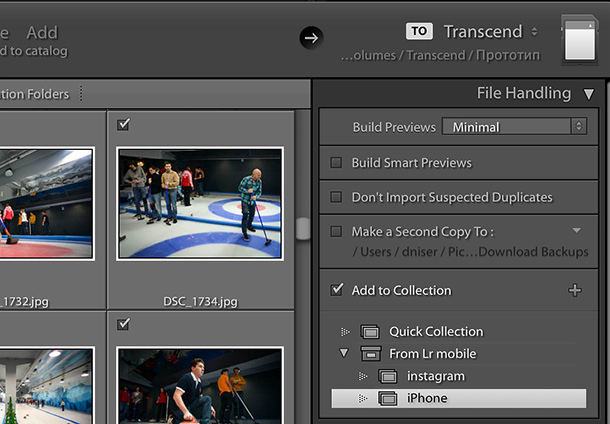Click the arrow icon between source and destination
610x424 pixels.
pyautogui.click(x=311, y=38)
